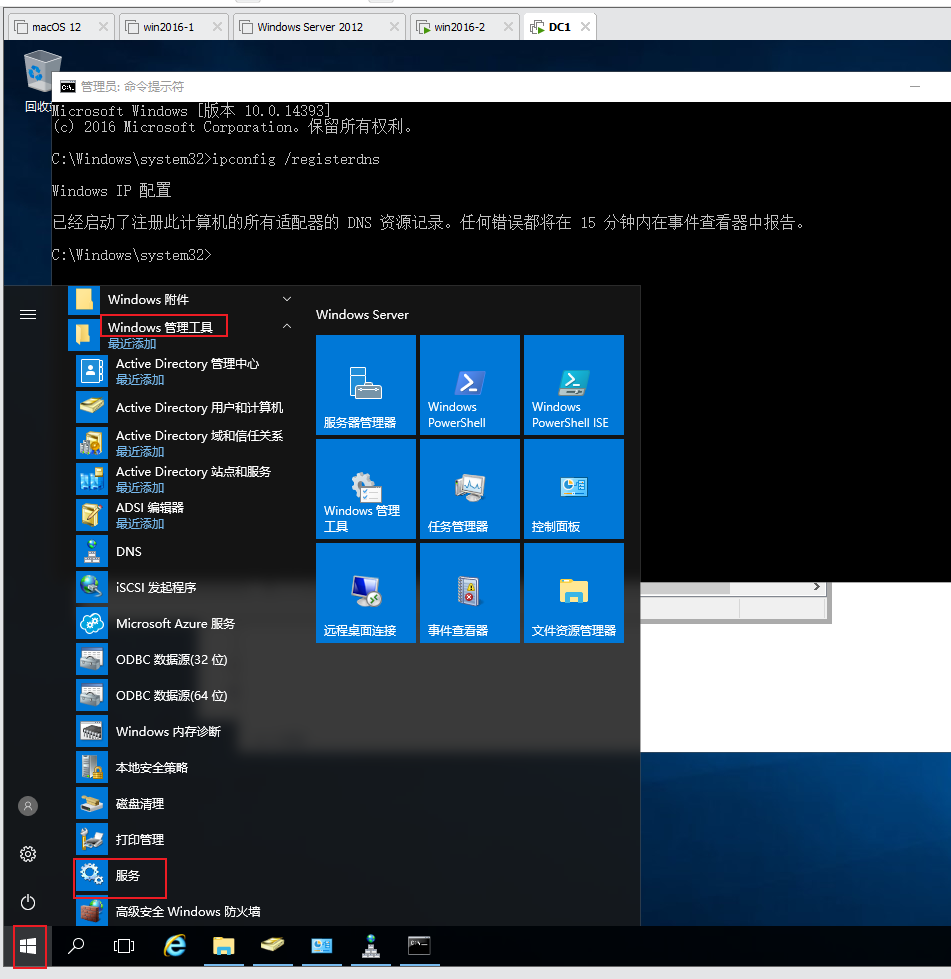Open 远程桌面连接 tile

[x=366, y=593]
